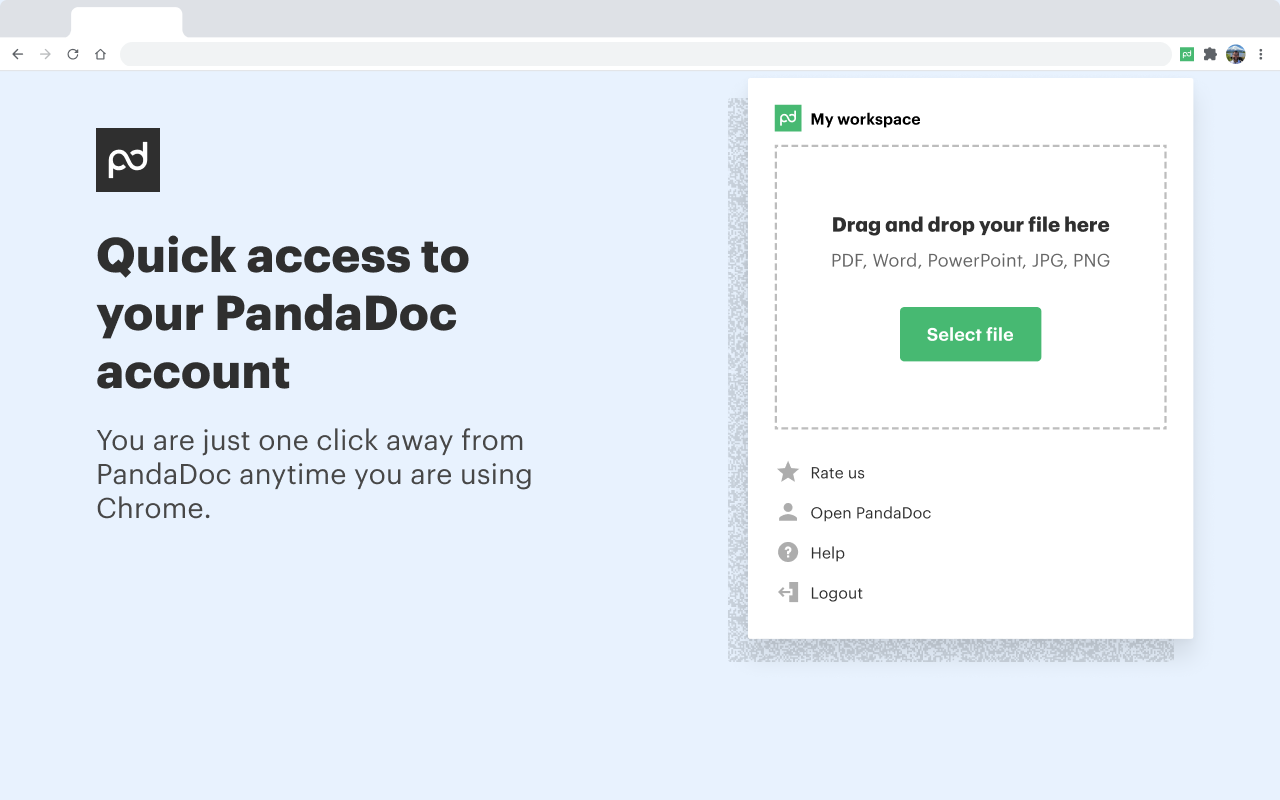Click the black PandaDoc logo on the page
1280x800 pixels.
pyautogui.click(x=127, y=159)
